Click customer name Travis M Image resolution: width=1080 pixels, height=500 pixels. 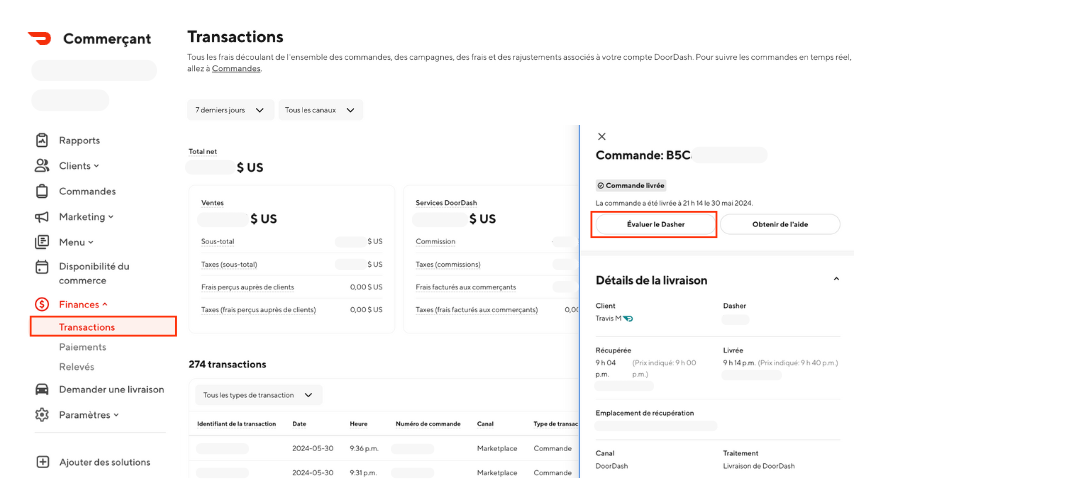click(609, 318)
